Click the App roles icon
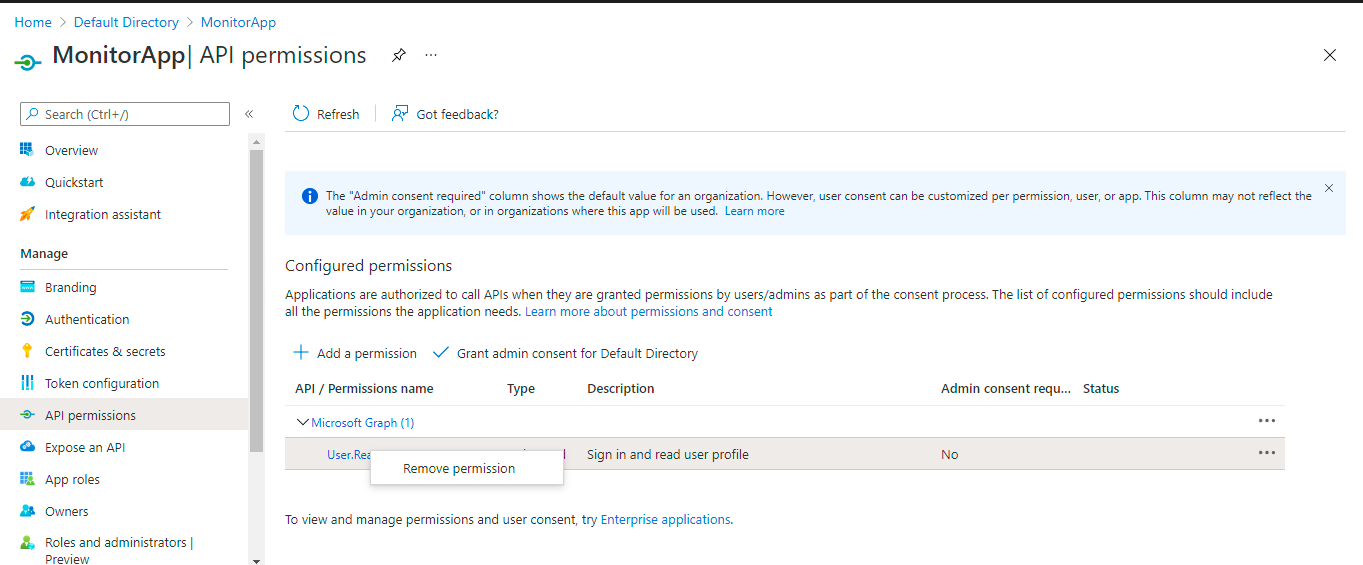Viewport: 1363px width, 565px height. point(27,479)
